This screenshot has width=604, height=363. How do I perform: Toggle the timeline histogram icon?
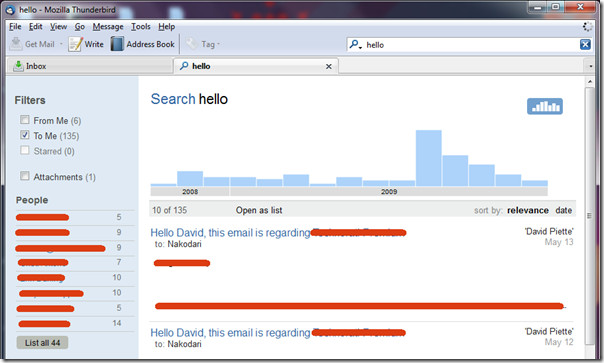pos(545,106)
